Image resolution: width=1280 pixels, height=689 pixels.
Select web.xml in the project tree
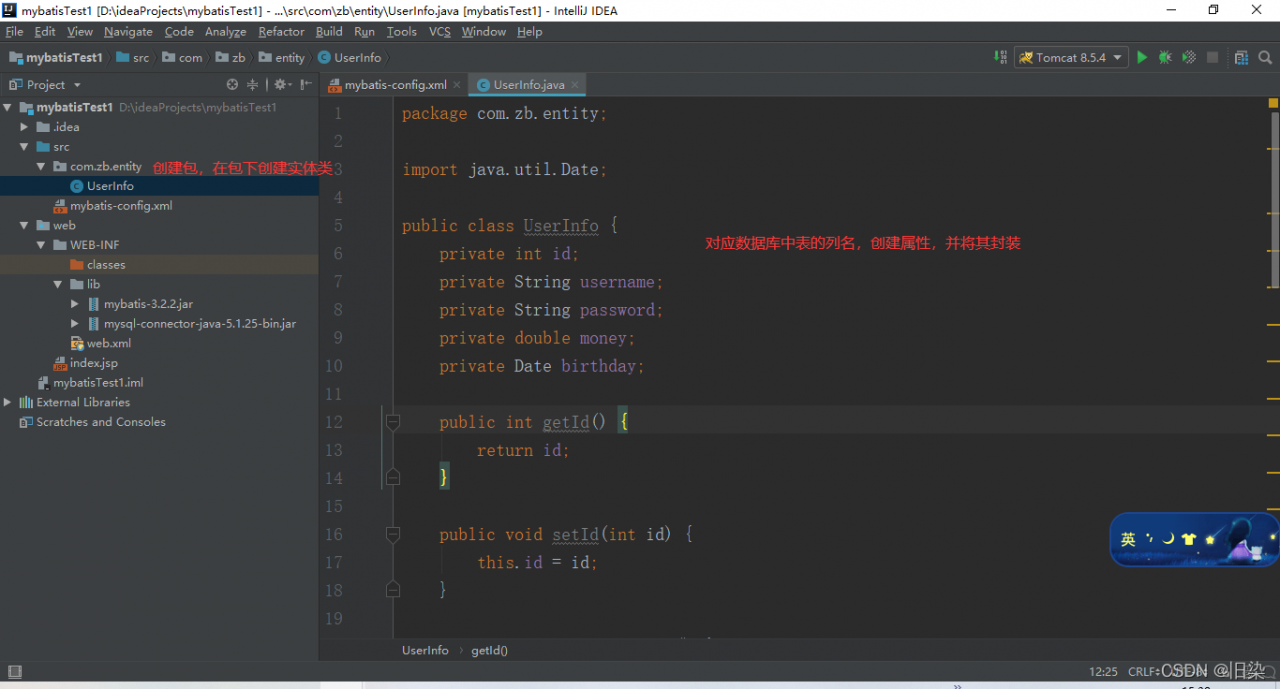108,343
